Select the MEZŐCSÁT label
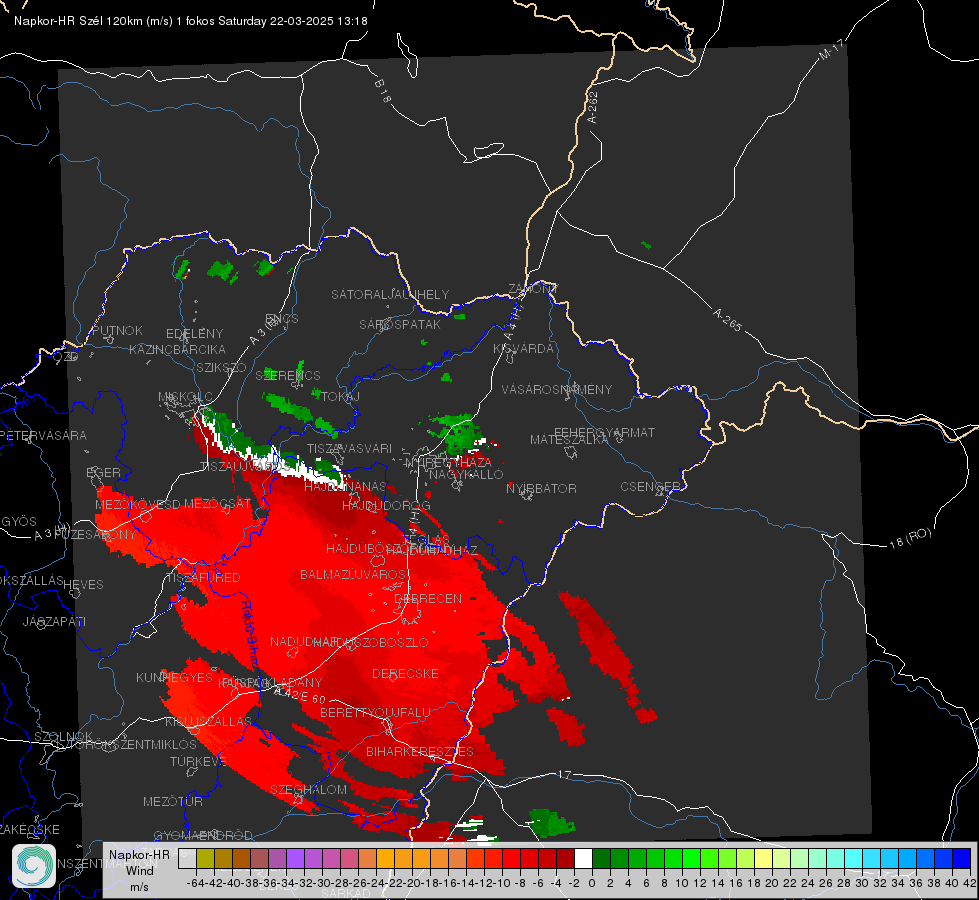 tap(218, 503)
